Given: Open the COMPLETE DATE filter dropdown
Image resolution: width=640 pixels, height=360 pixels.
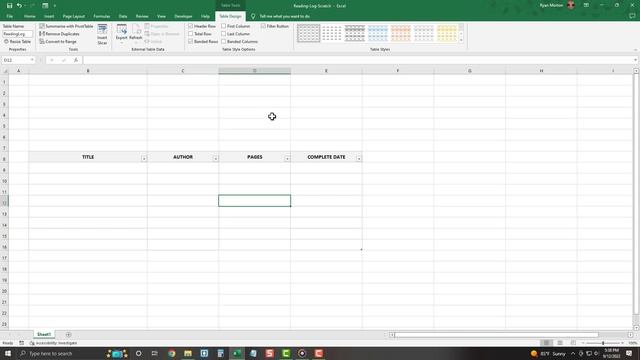Looking at the screenshot, I should (x=359, y=158).
